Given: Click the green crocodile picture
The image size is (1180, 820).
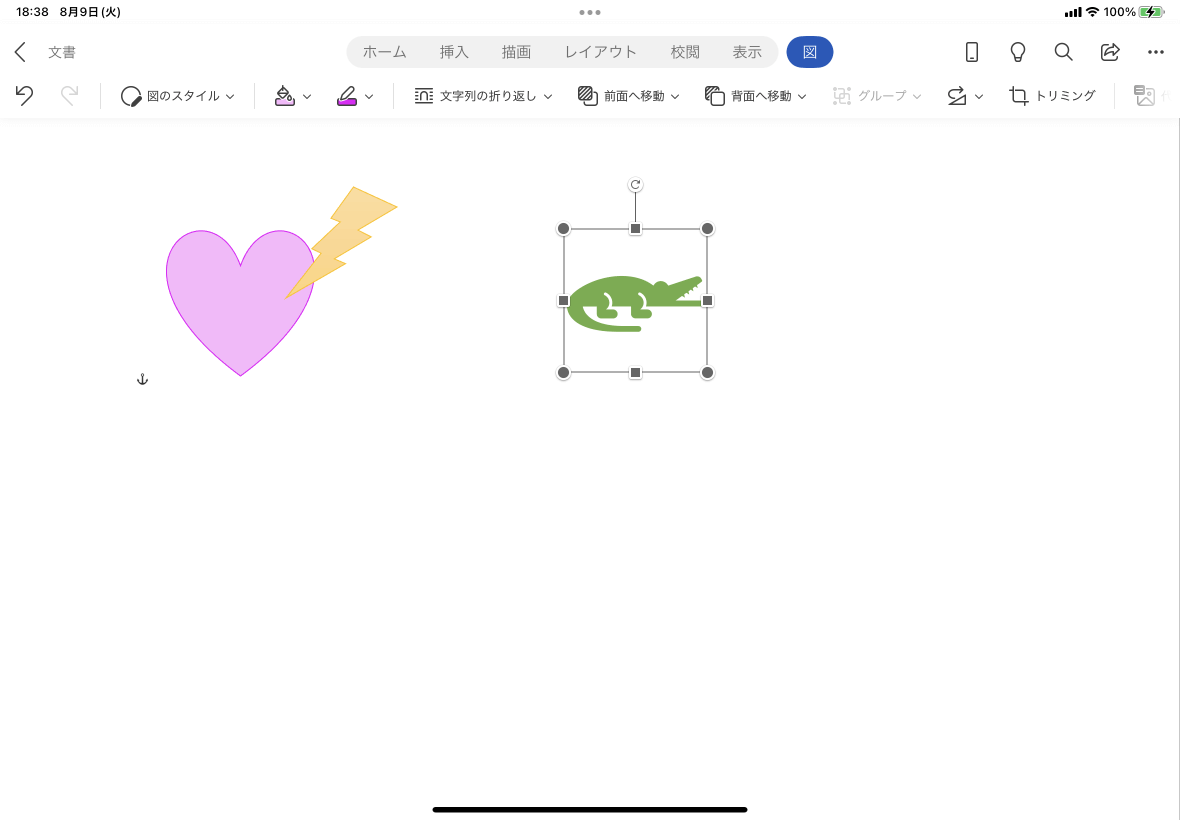Looking at the screenshot, I should point(634,302).
